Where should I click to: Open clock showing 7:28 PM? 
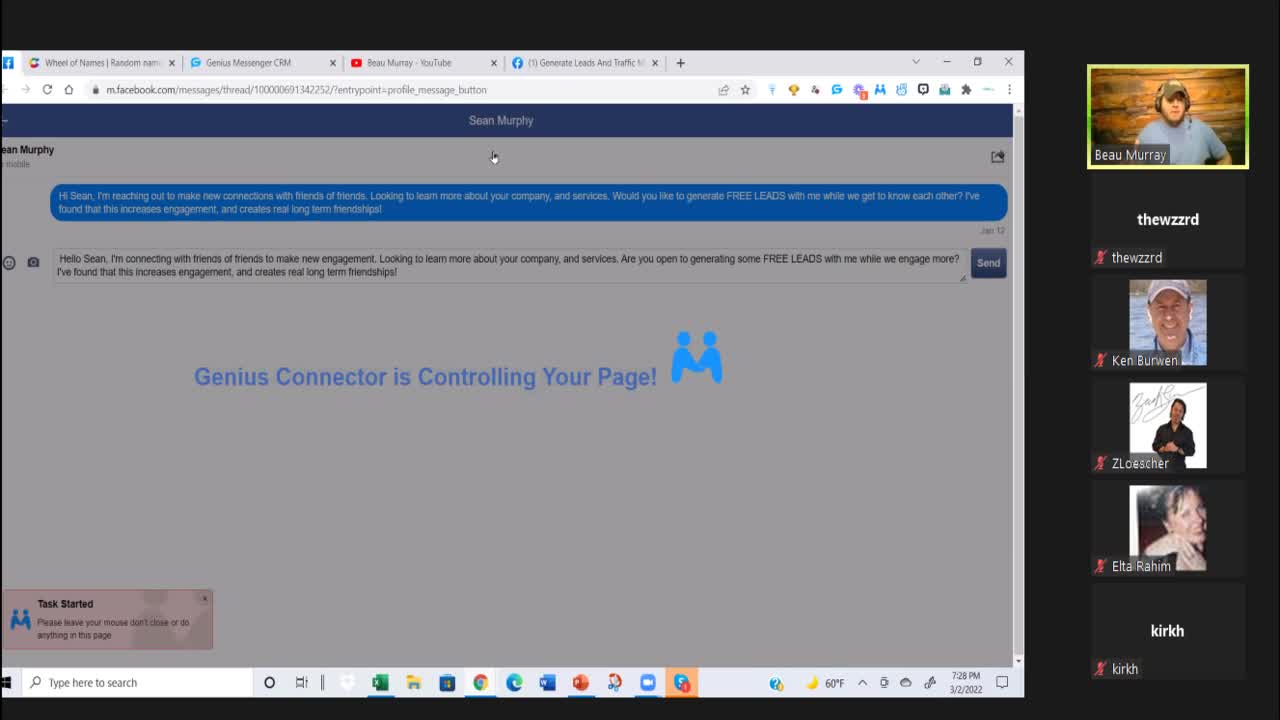point(966,683)
